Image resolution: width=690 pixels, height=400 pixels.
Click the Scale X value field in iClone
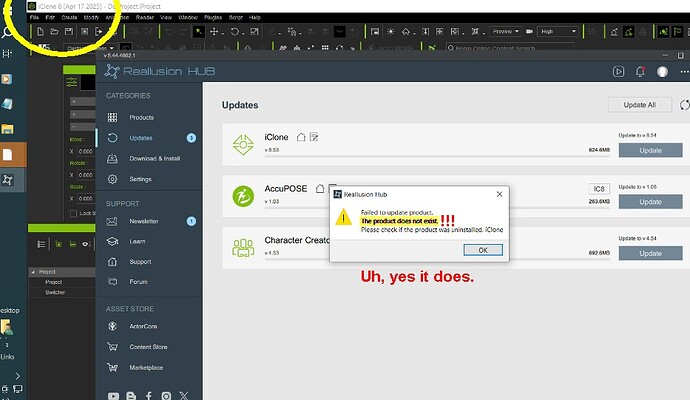coord(86,199)
